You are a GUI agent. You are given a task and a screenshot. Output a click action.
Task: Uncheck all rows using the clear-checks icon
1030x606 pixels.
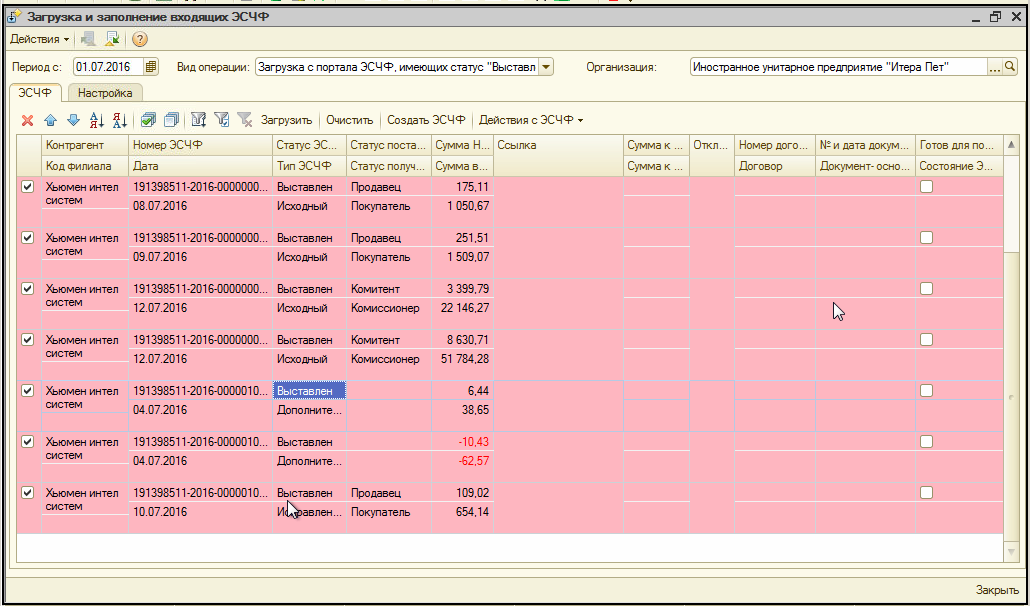tap(171, 120)
